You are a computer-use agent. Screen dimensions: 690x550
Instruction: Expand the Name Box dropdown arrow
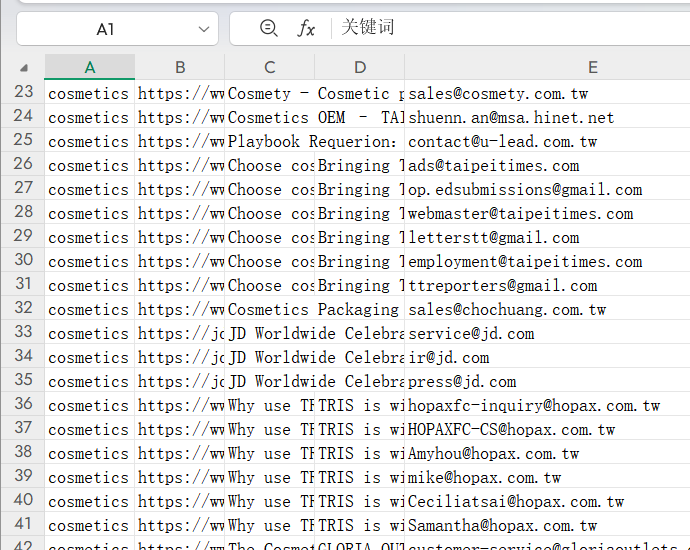click(203, 29)
